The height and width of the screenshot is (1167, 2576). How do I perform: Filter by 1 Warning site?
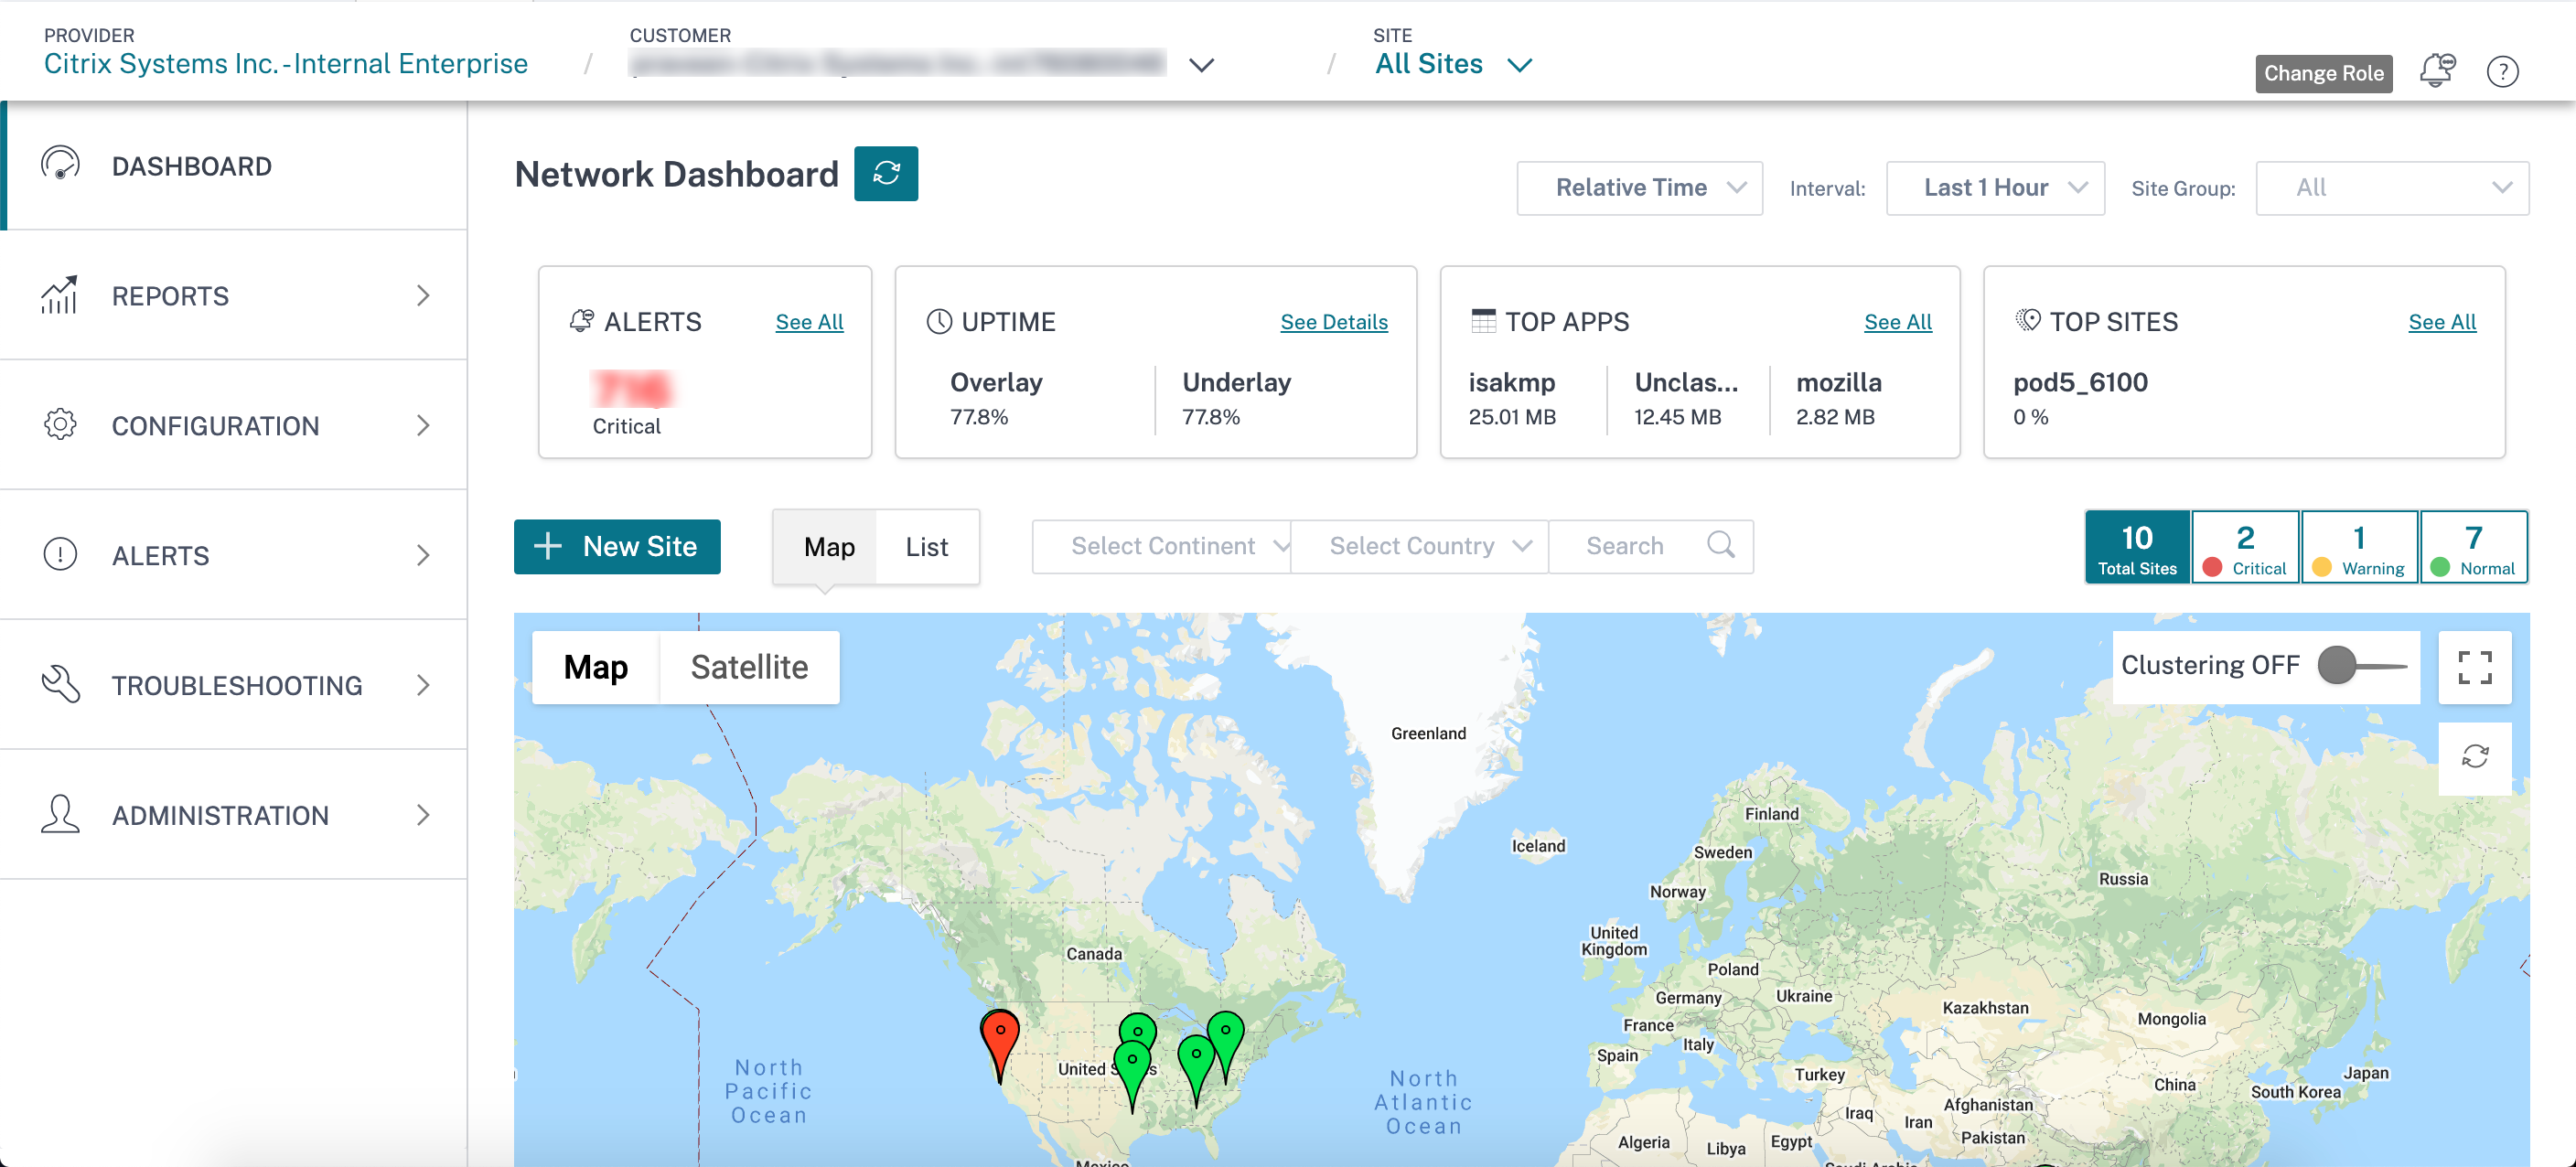[x=2360, y=548]
